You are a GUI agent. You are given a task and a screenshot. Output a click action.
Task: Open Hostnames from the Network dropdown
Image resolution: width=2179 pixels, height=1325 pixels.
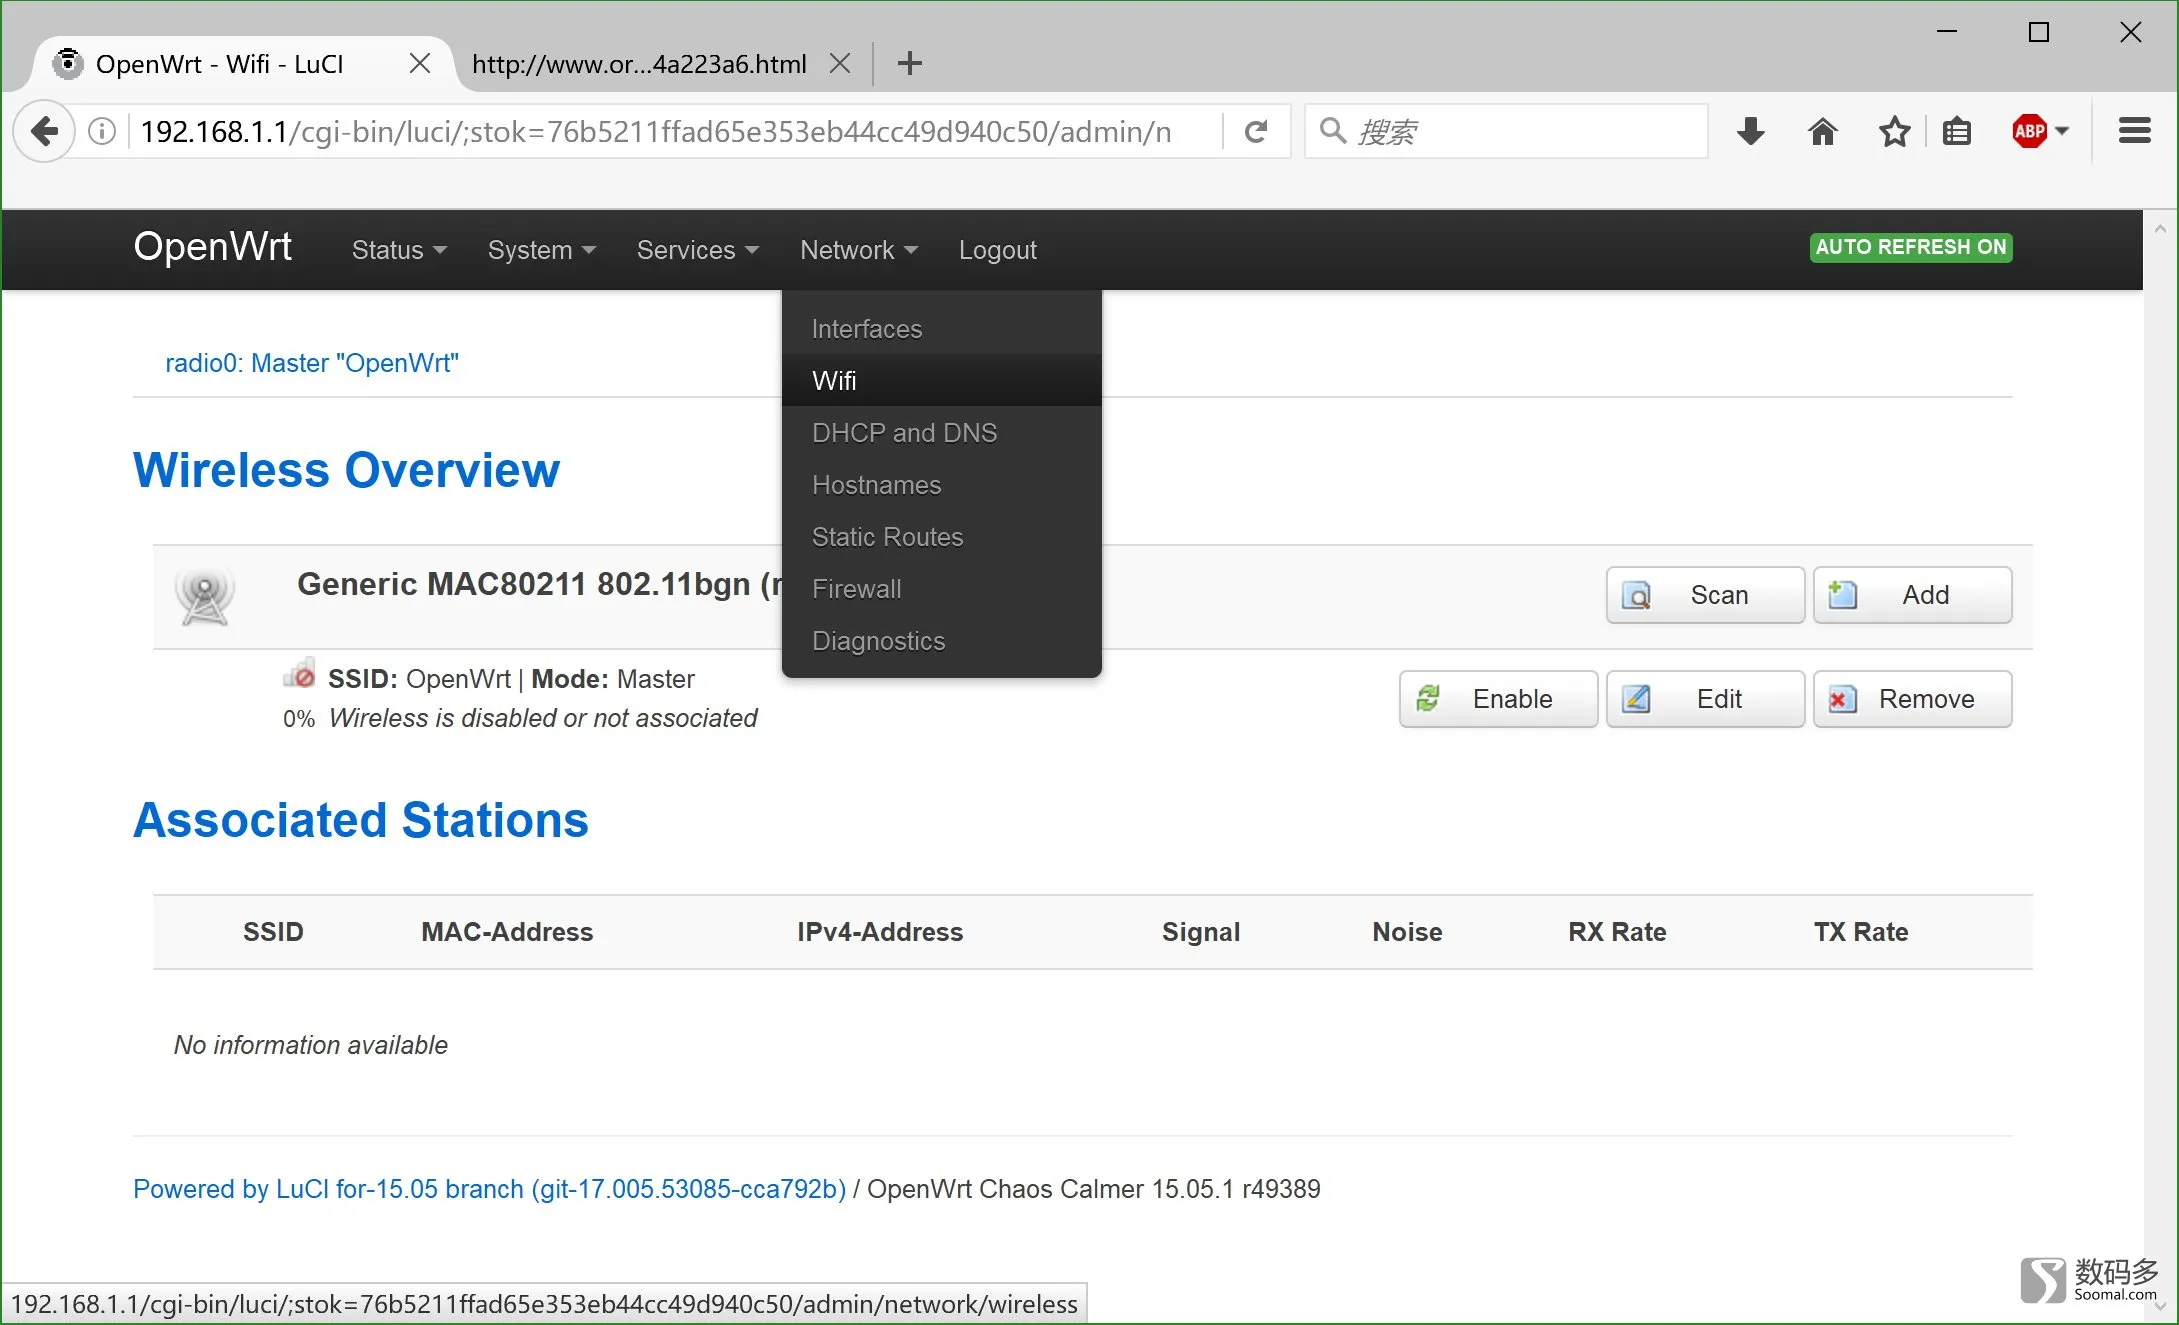(x=942, y=485)
